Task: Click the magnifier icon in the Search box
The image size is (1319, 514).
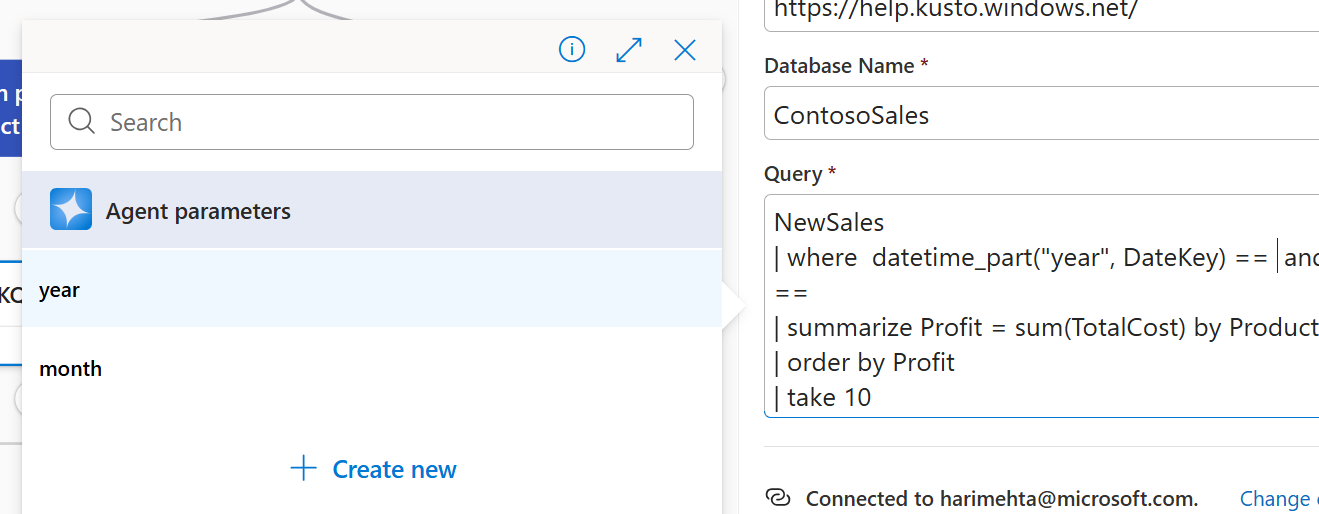Action: click(82, 121)
